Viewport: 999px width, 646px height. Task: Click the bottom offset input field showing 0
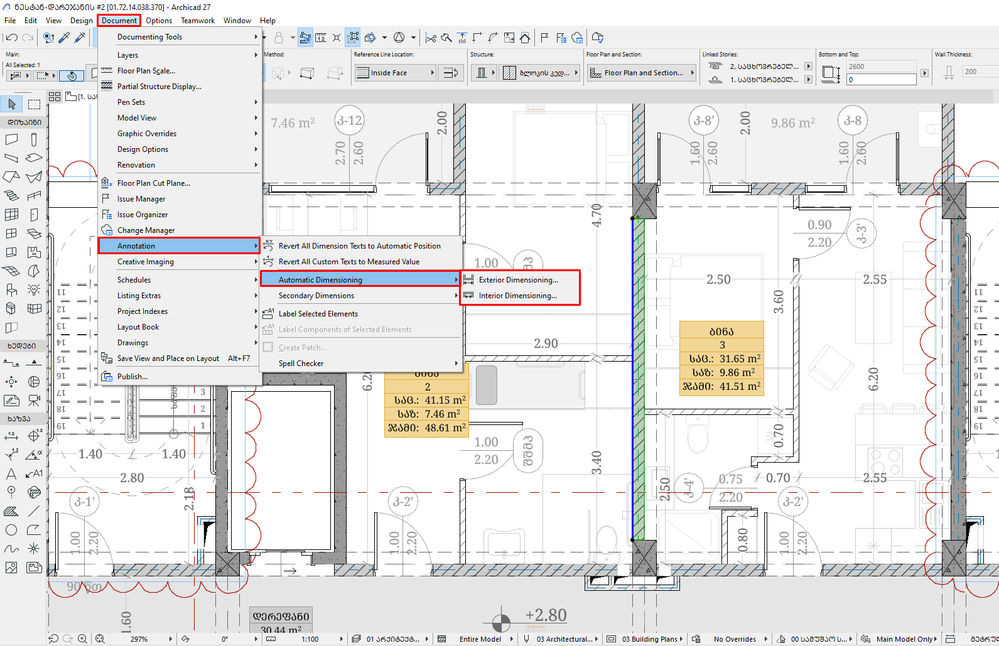click(x=880, y=79)
